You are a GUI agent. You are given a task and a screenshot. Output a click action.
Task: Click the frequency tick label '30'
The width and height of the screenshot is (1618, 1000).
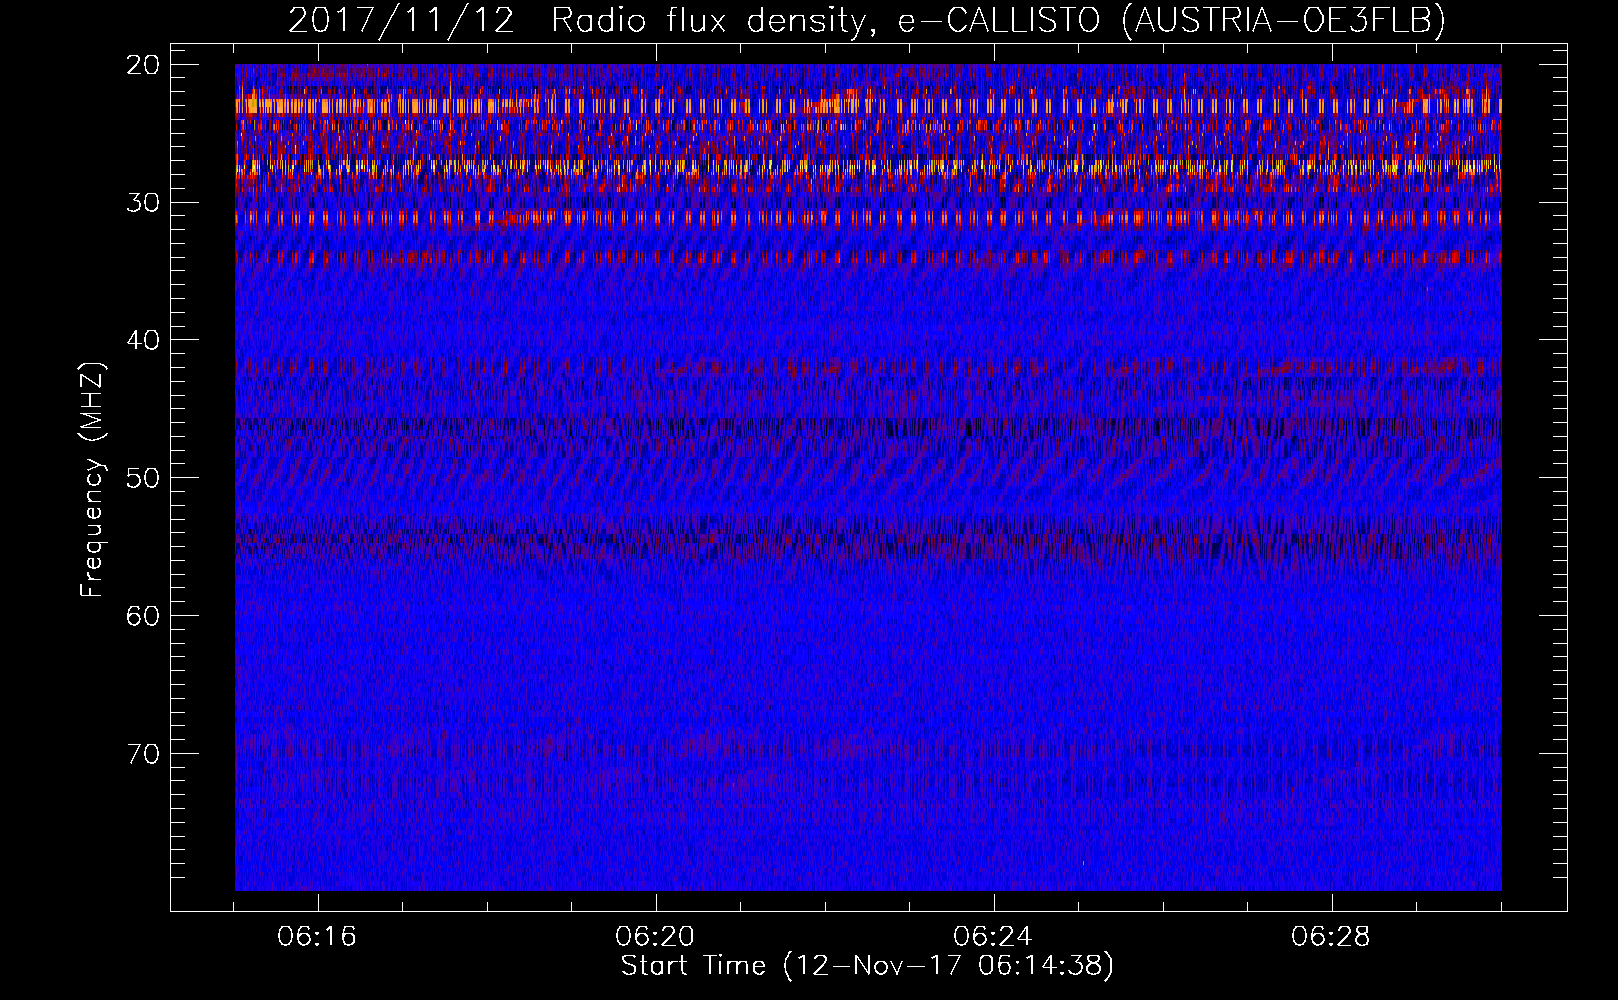click(144, 202)
